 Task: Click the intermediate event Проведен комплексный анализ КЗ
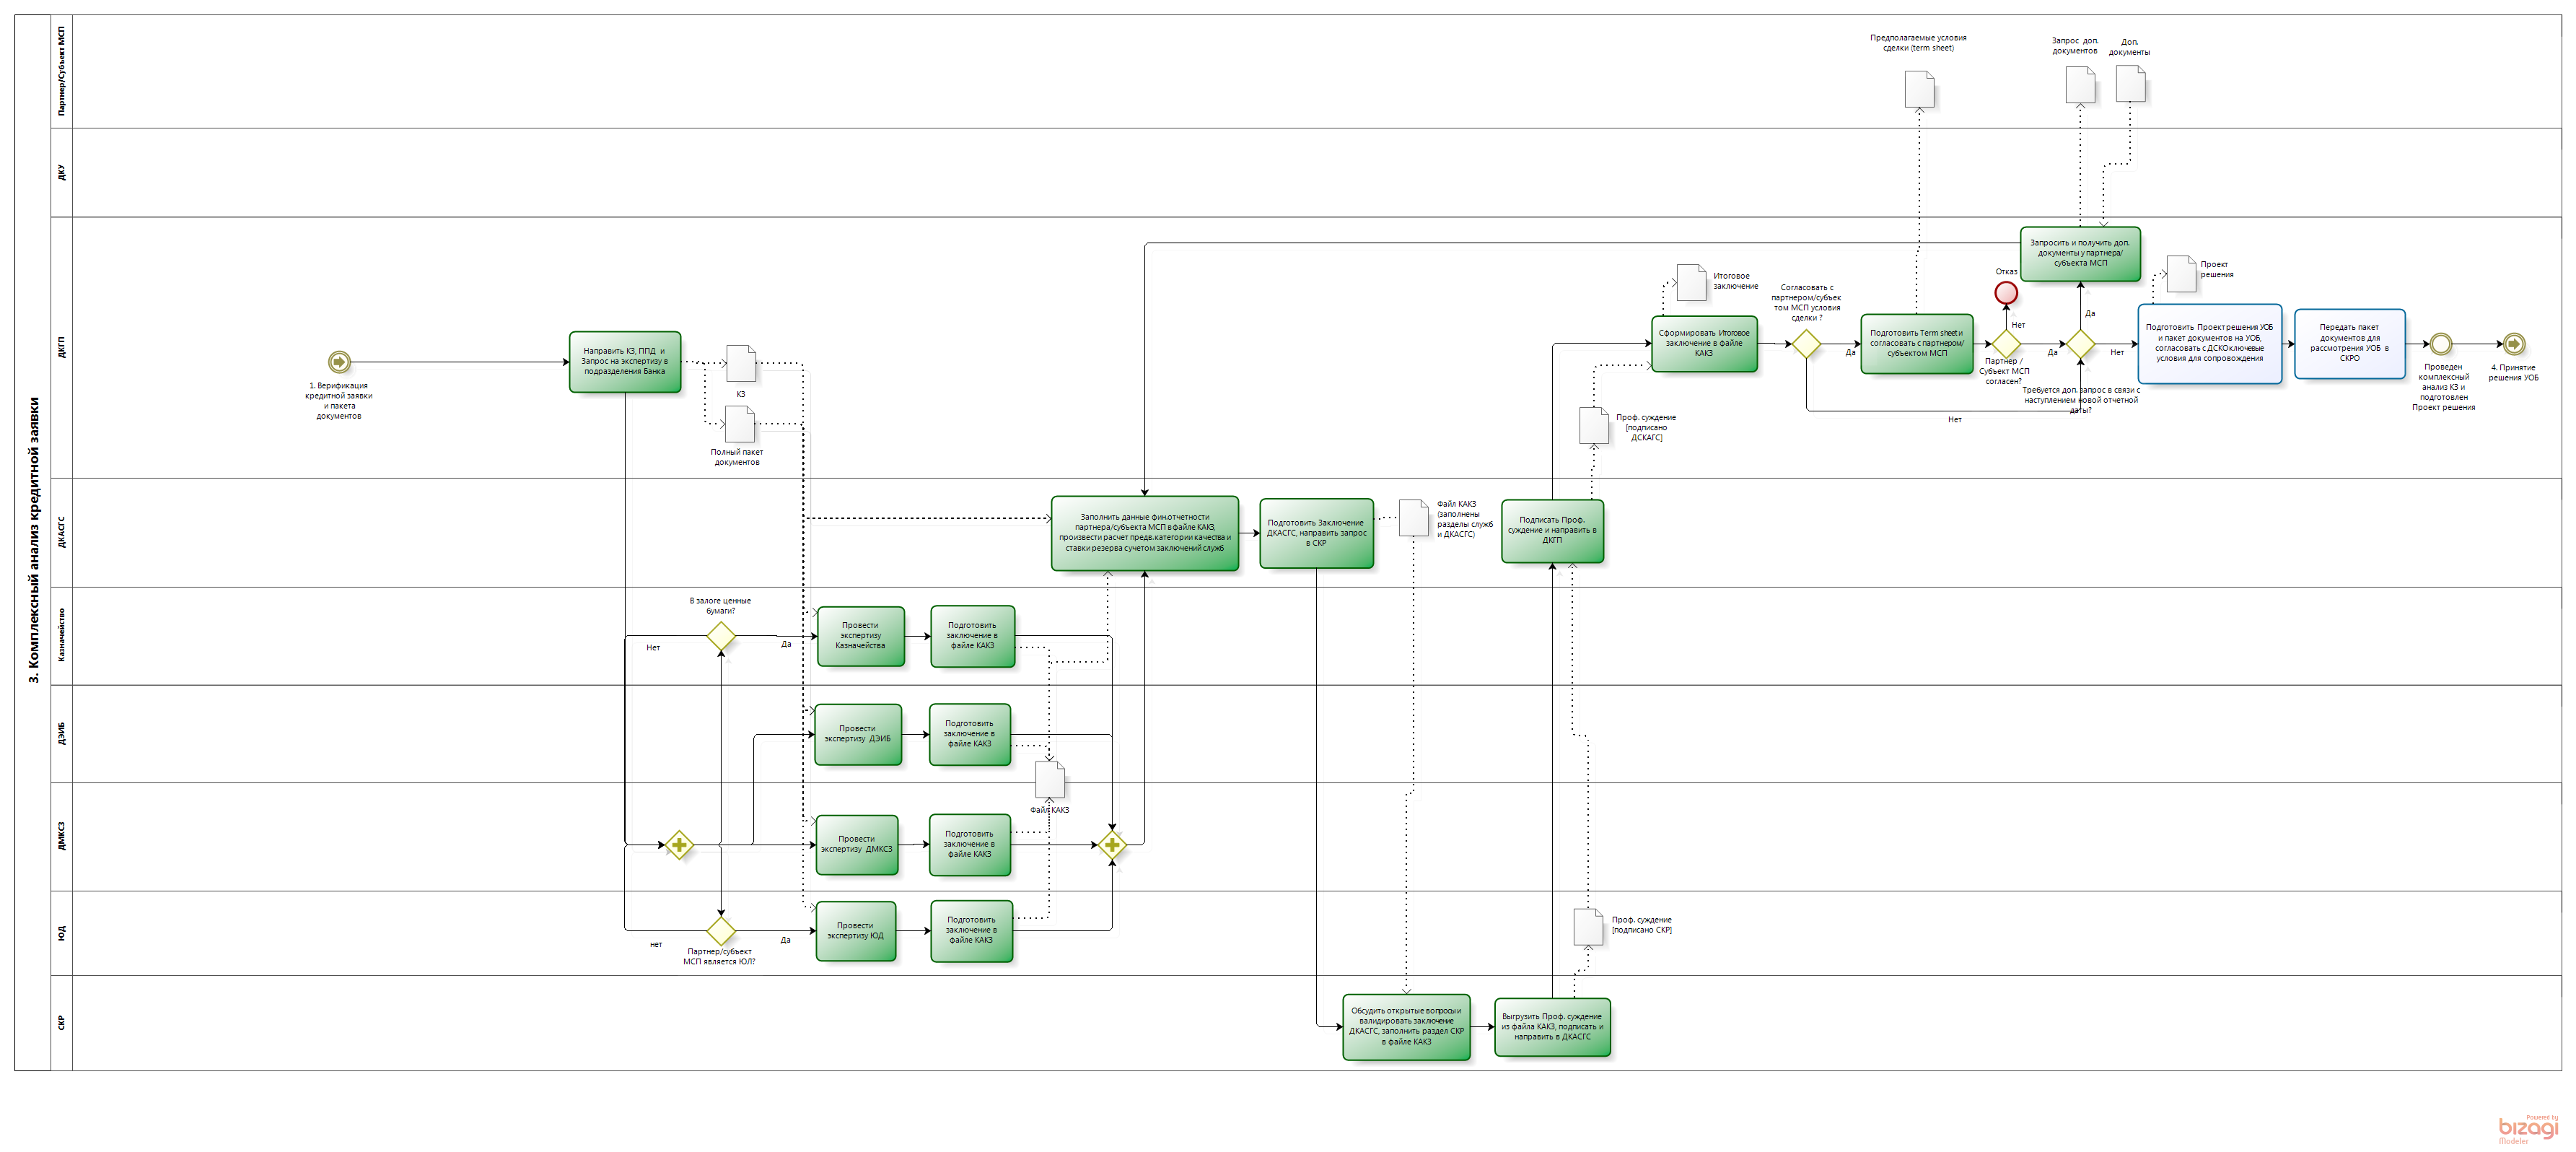(2441, 344)
